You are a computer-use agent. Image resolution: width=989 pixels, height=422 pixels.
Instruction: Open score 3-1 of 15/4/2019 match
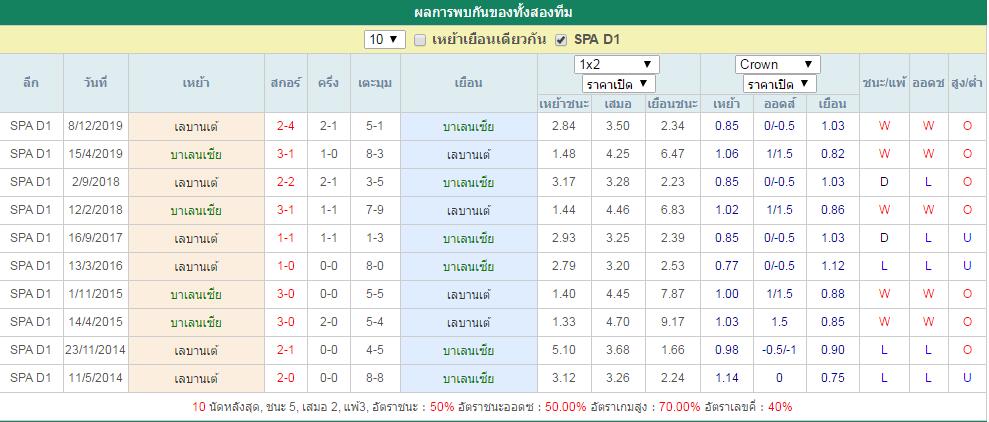pyautogui.click(x=285, y=154)
